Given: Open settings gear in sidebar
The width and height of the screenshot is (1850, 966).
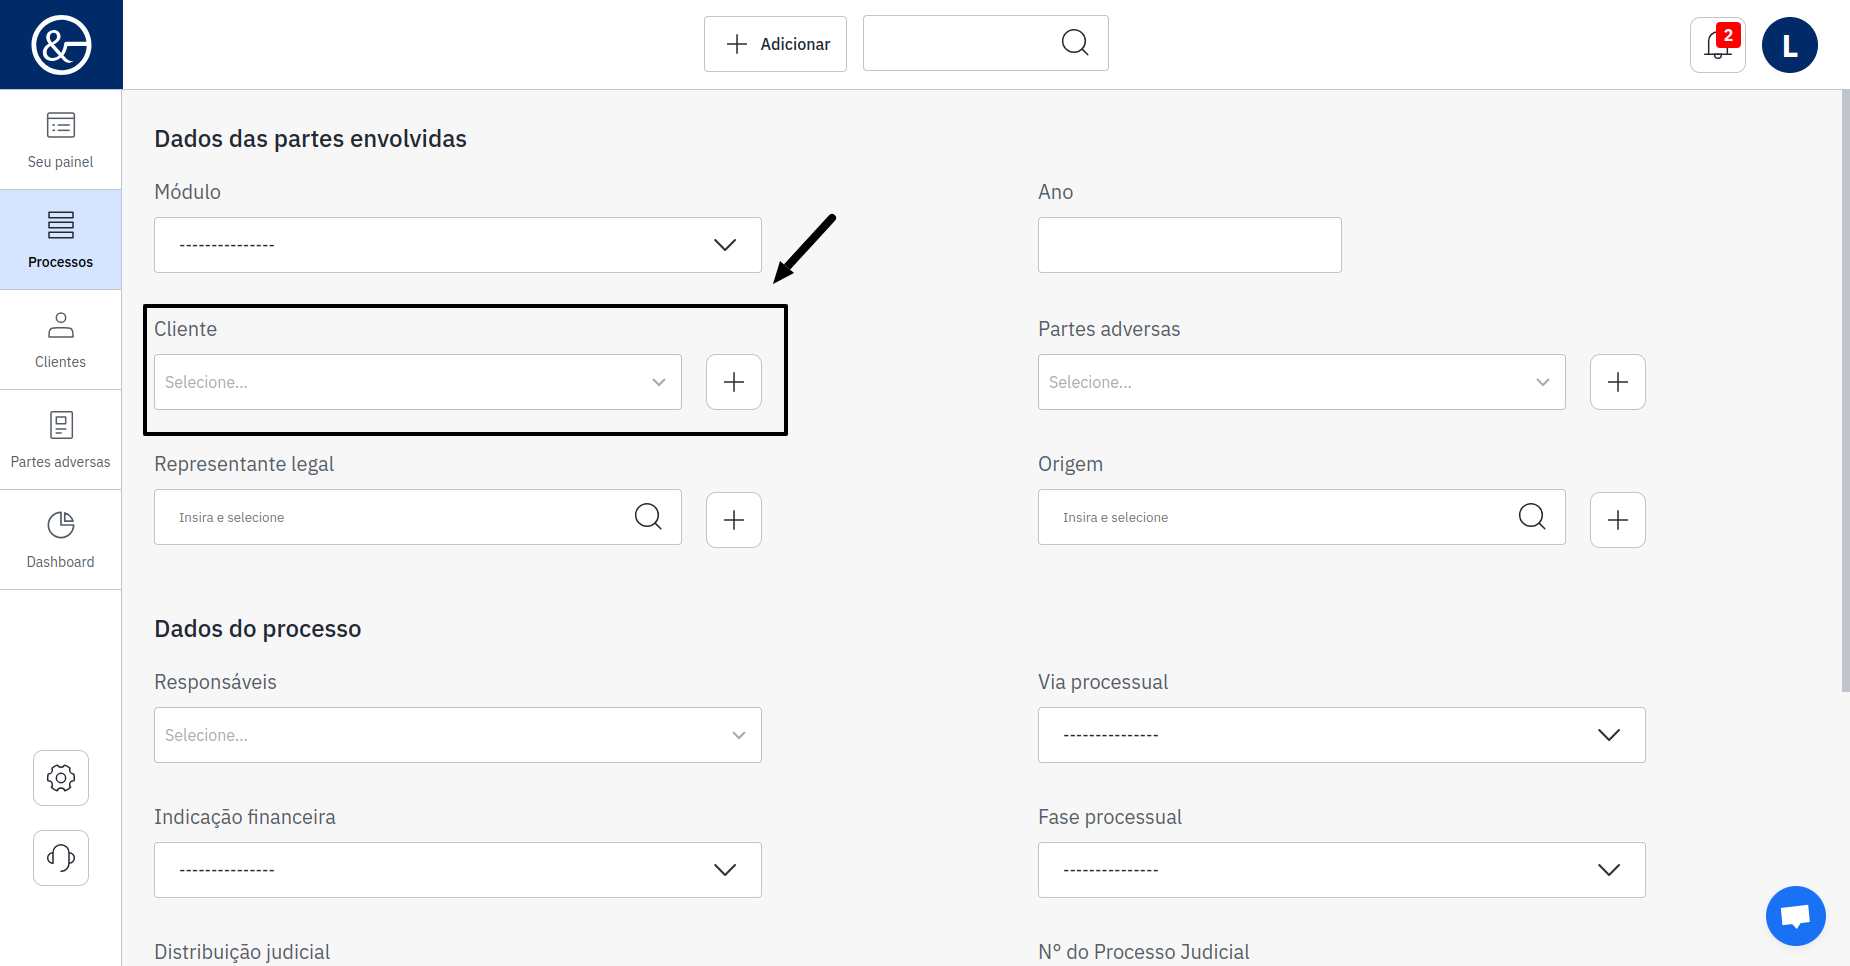Looking at the screenshot, I should point(61,778).
